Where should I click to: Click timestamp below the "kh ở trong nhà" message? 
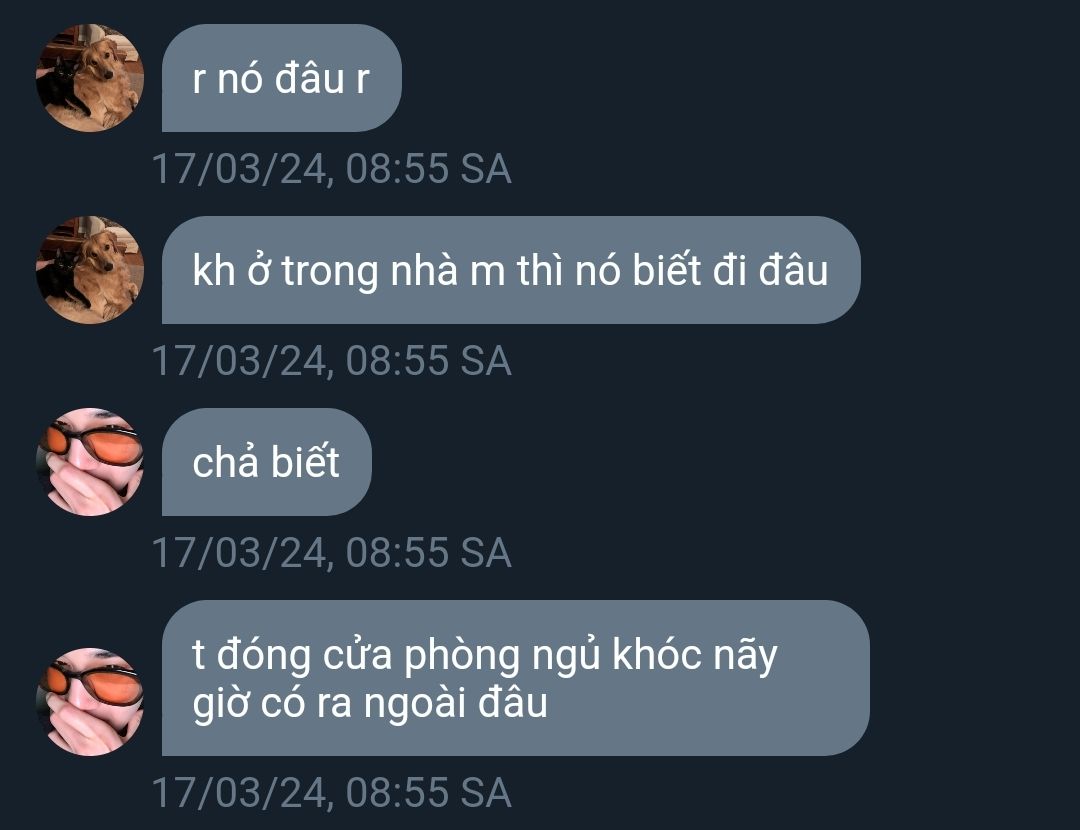point(331,361)
